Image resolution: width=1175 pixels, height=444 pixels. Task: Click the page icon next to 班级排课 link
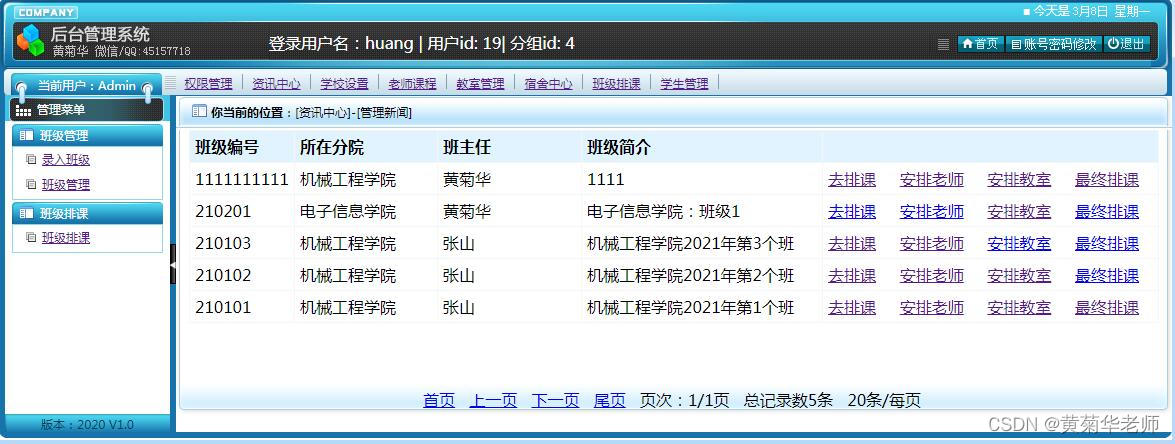tap(31, 238)
